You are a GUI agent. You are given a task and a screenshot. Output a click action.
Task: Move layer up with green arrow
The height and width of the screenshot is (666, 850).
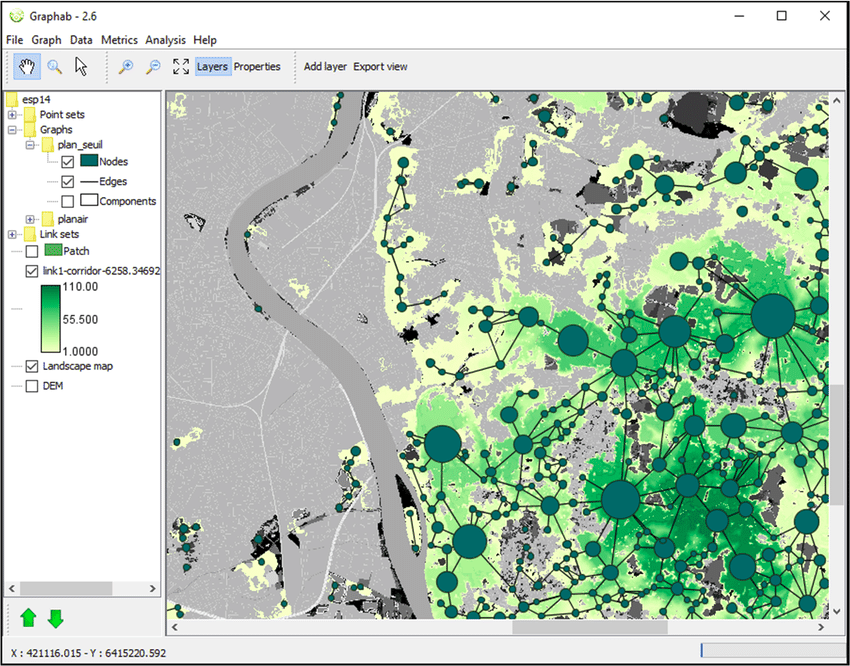click(x=29, y=618)
